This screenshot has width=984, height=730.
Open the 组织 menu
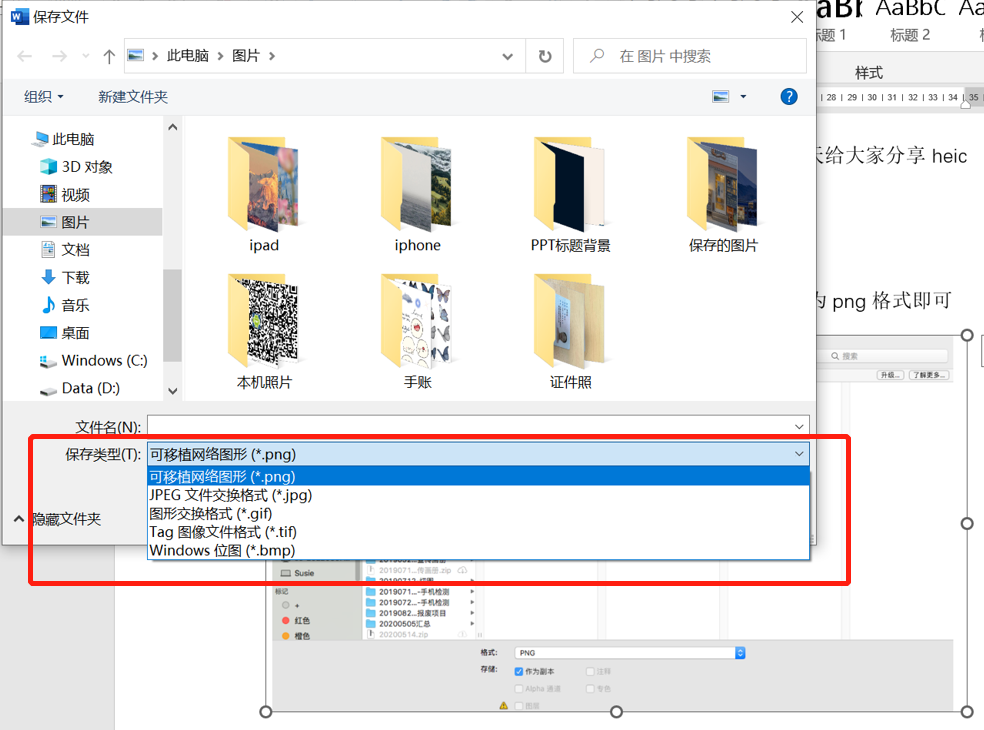tap(43, 97)
